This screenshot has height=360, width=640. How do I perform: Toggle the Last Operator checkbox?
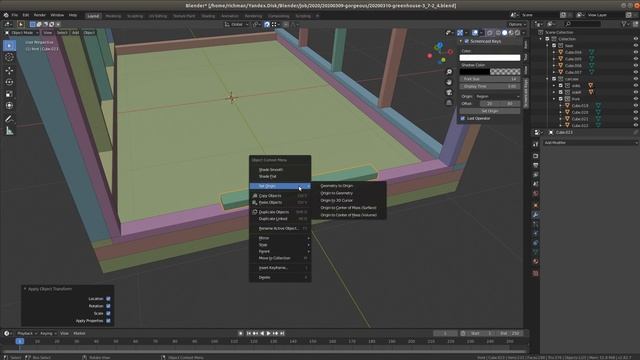tap(463, 118)
